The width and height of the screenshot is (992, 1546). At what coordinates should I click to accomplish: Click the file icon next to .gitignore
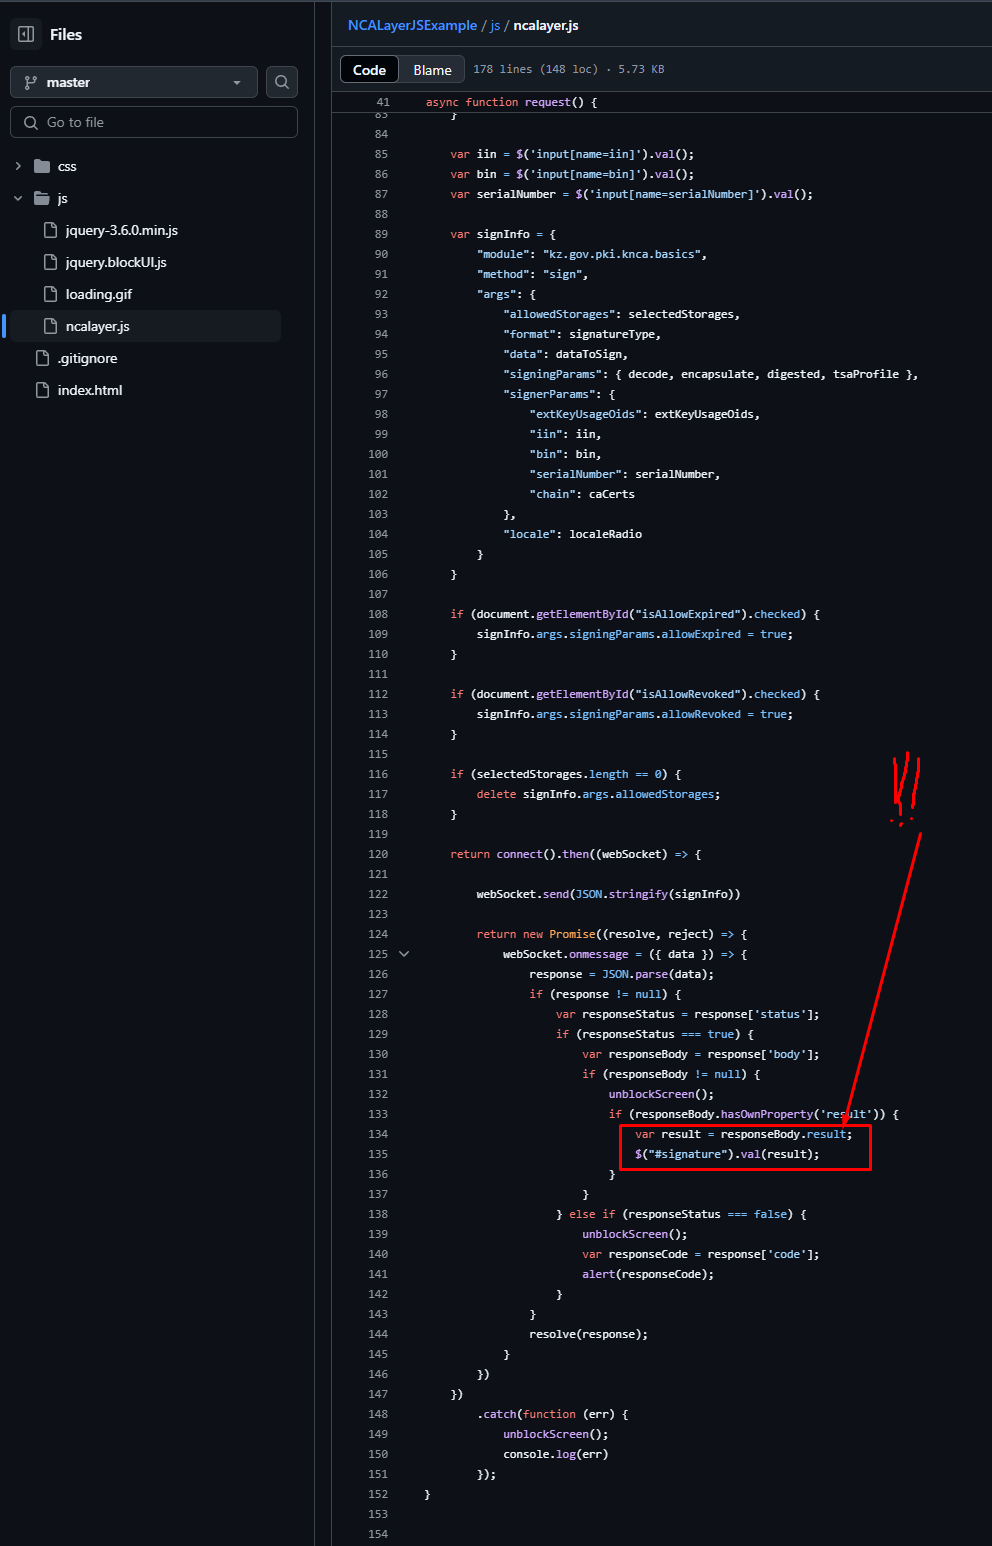click(41, 357)
